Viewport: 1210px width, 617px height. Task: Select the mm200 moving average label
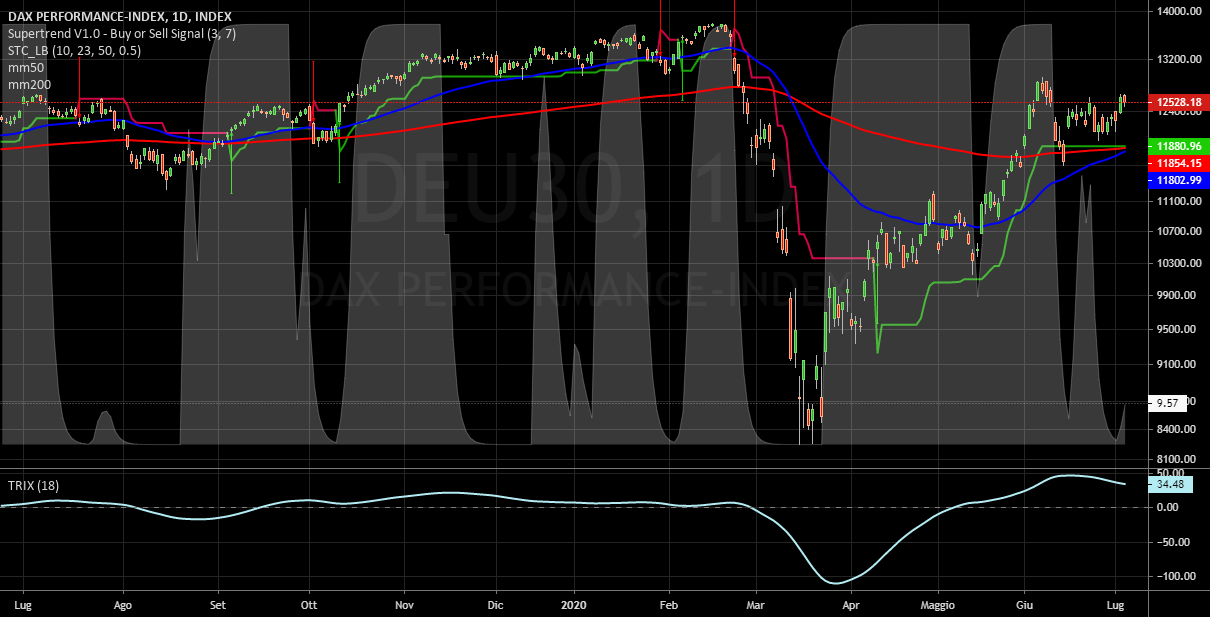coord(29,86)
